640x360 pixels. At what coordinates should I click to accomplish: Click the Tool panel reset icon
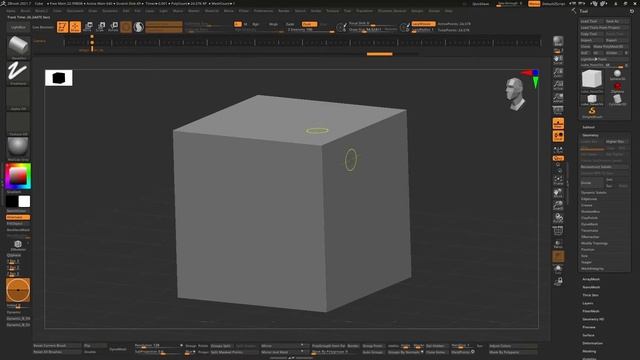pos(632,11)
